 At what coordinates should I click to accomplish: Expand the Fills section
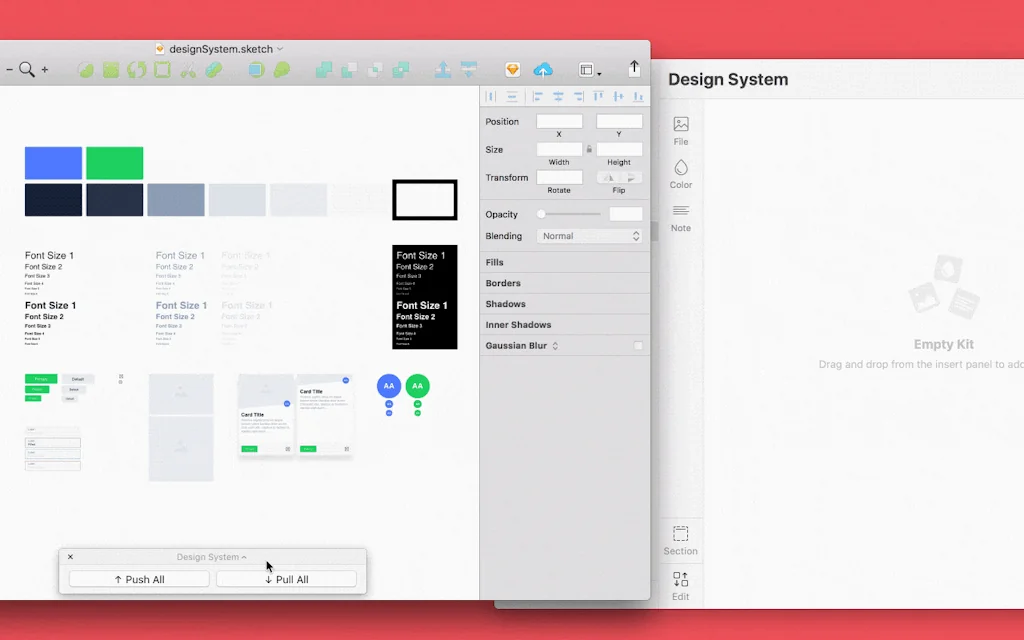pos(495,262)
